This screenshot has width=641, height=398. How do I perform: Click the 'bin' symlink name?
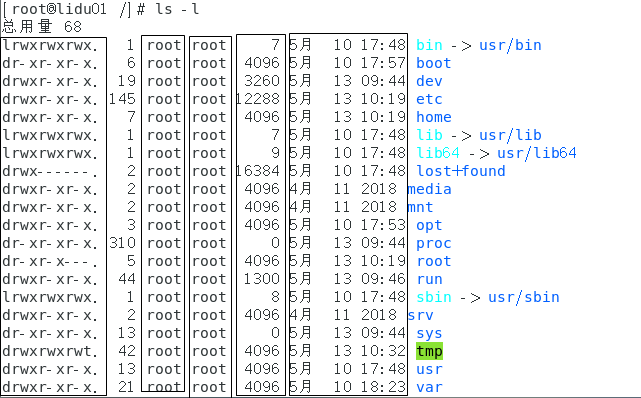pos(429,45)
